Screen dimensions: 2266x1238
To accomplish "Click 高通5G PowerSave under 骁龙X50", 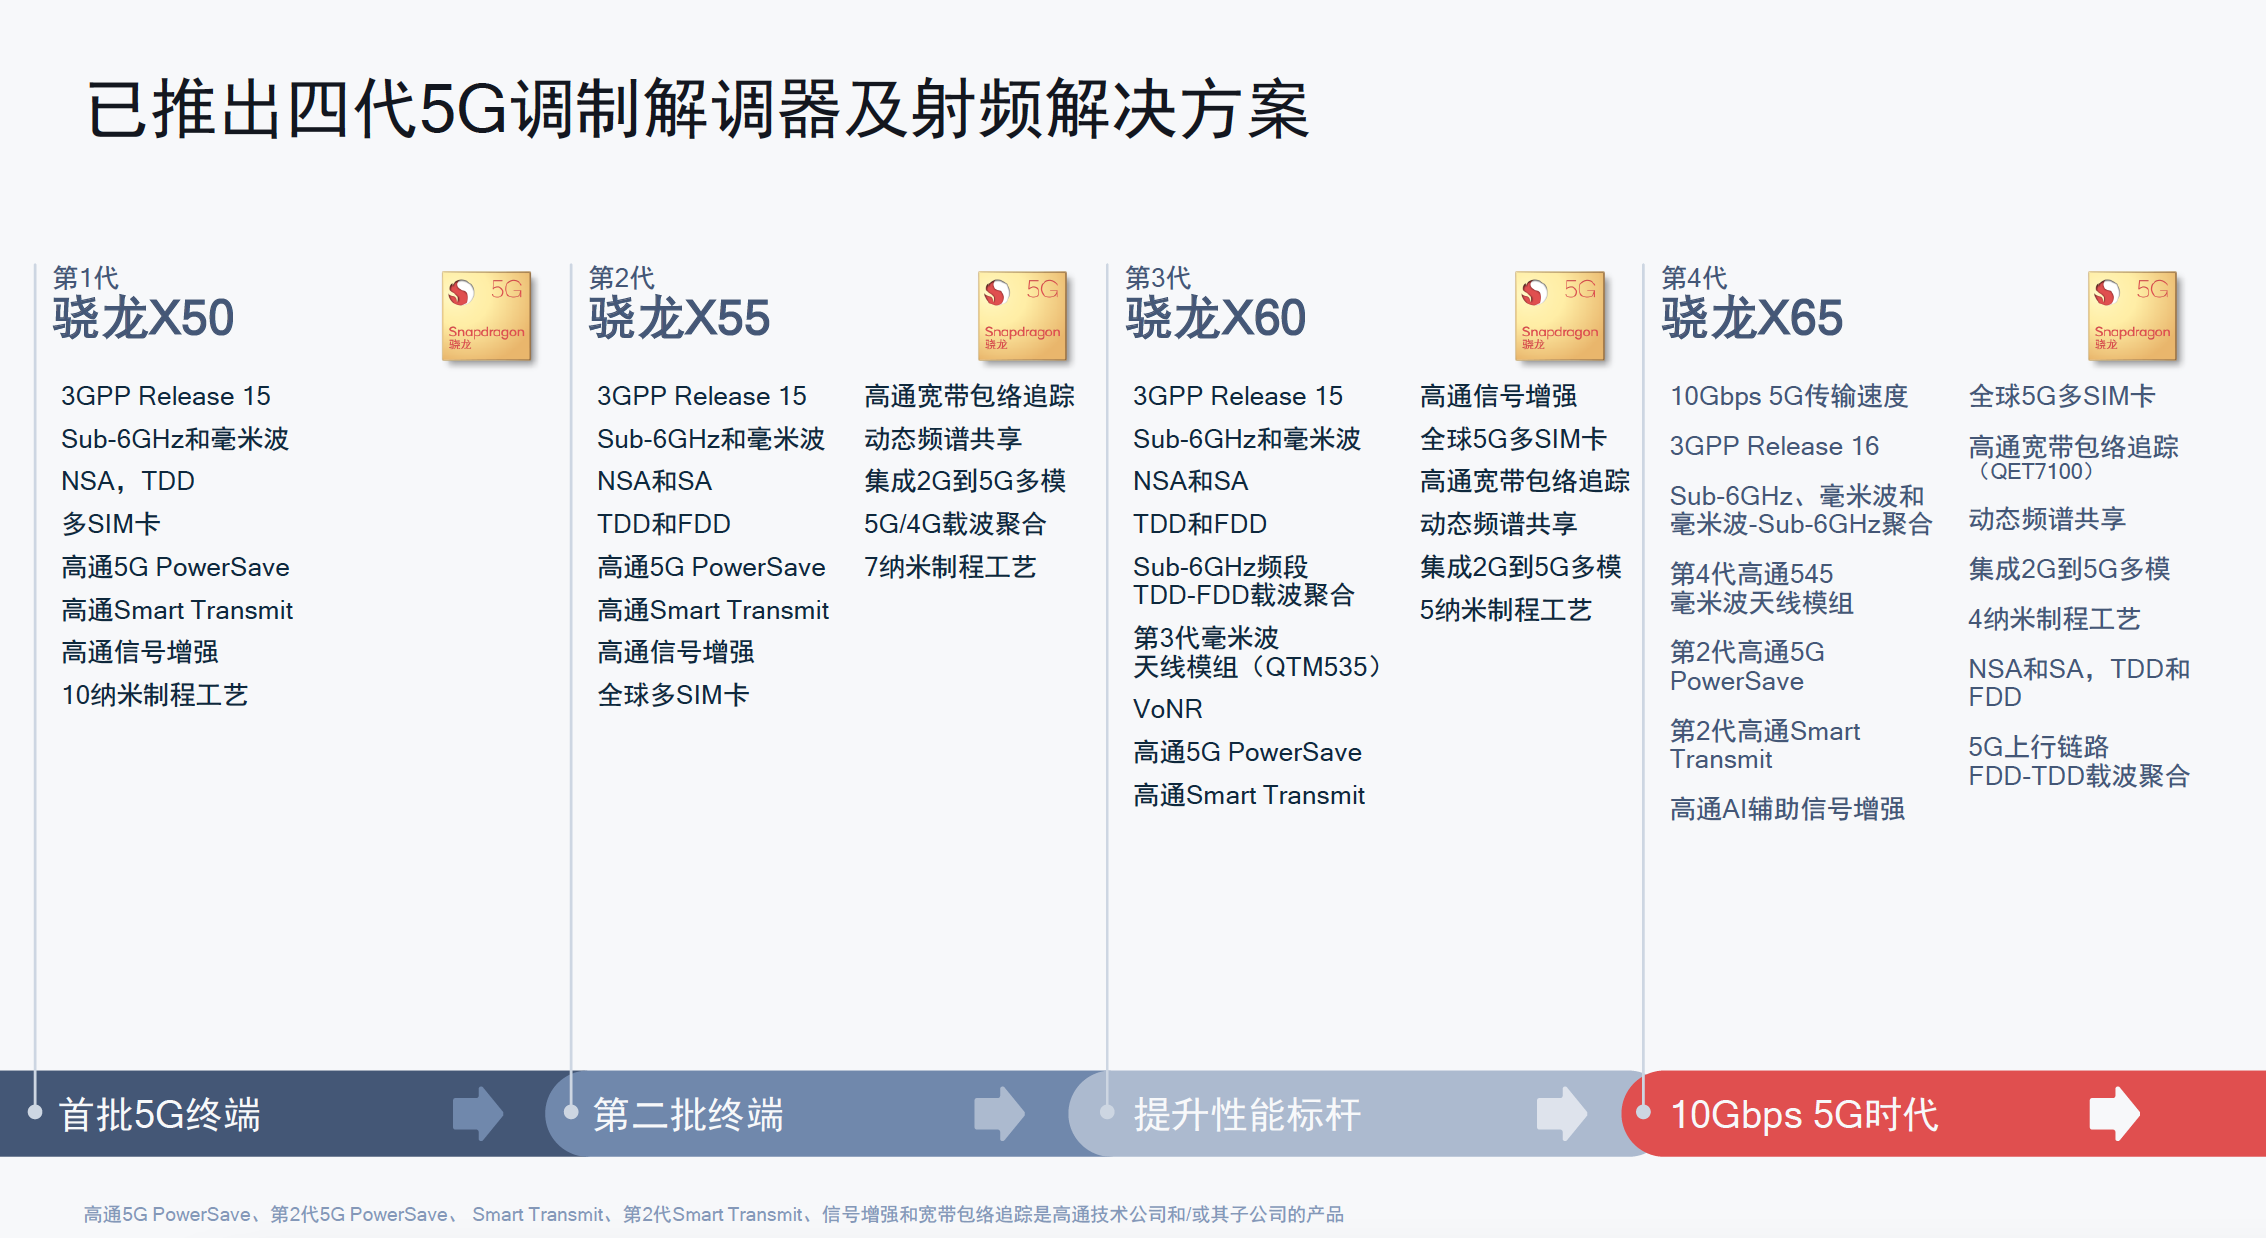I will tap(175, 567).
